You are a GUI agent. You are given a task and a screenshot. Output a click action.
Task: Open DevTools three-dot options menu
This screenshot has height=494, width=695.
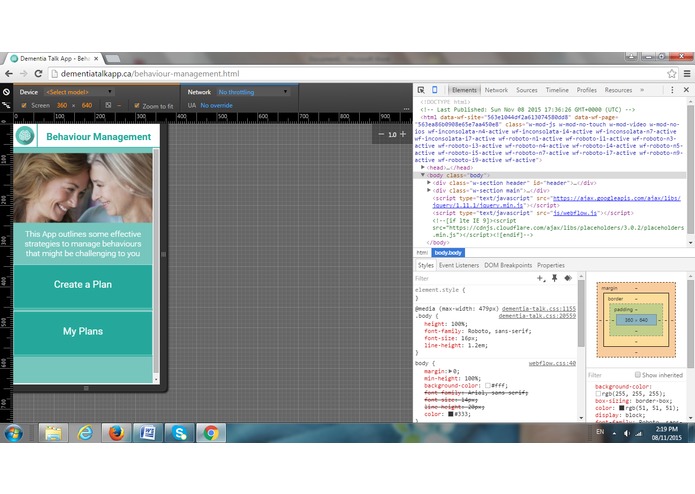click(672, 90)
